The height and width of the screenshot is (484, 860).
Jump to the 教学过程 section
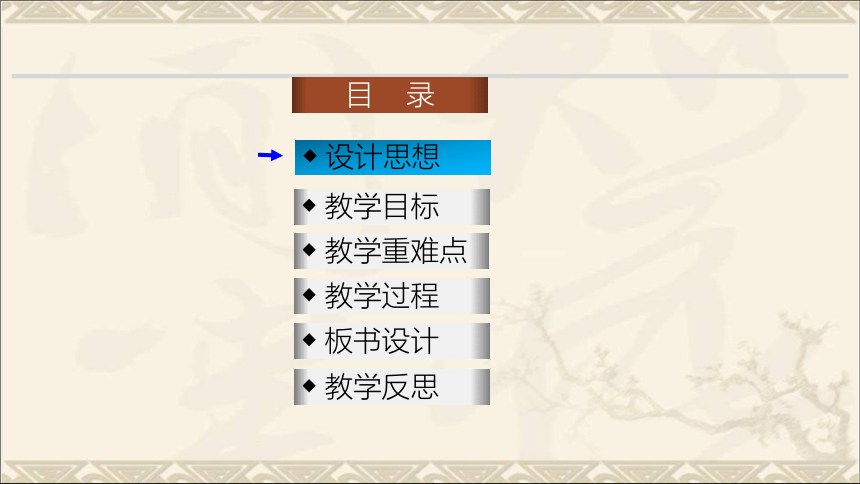point(392,296)
